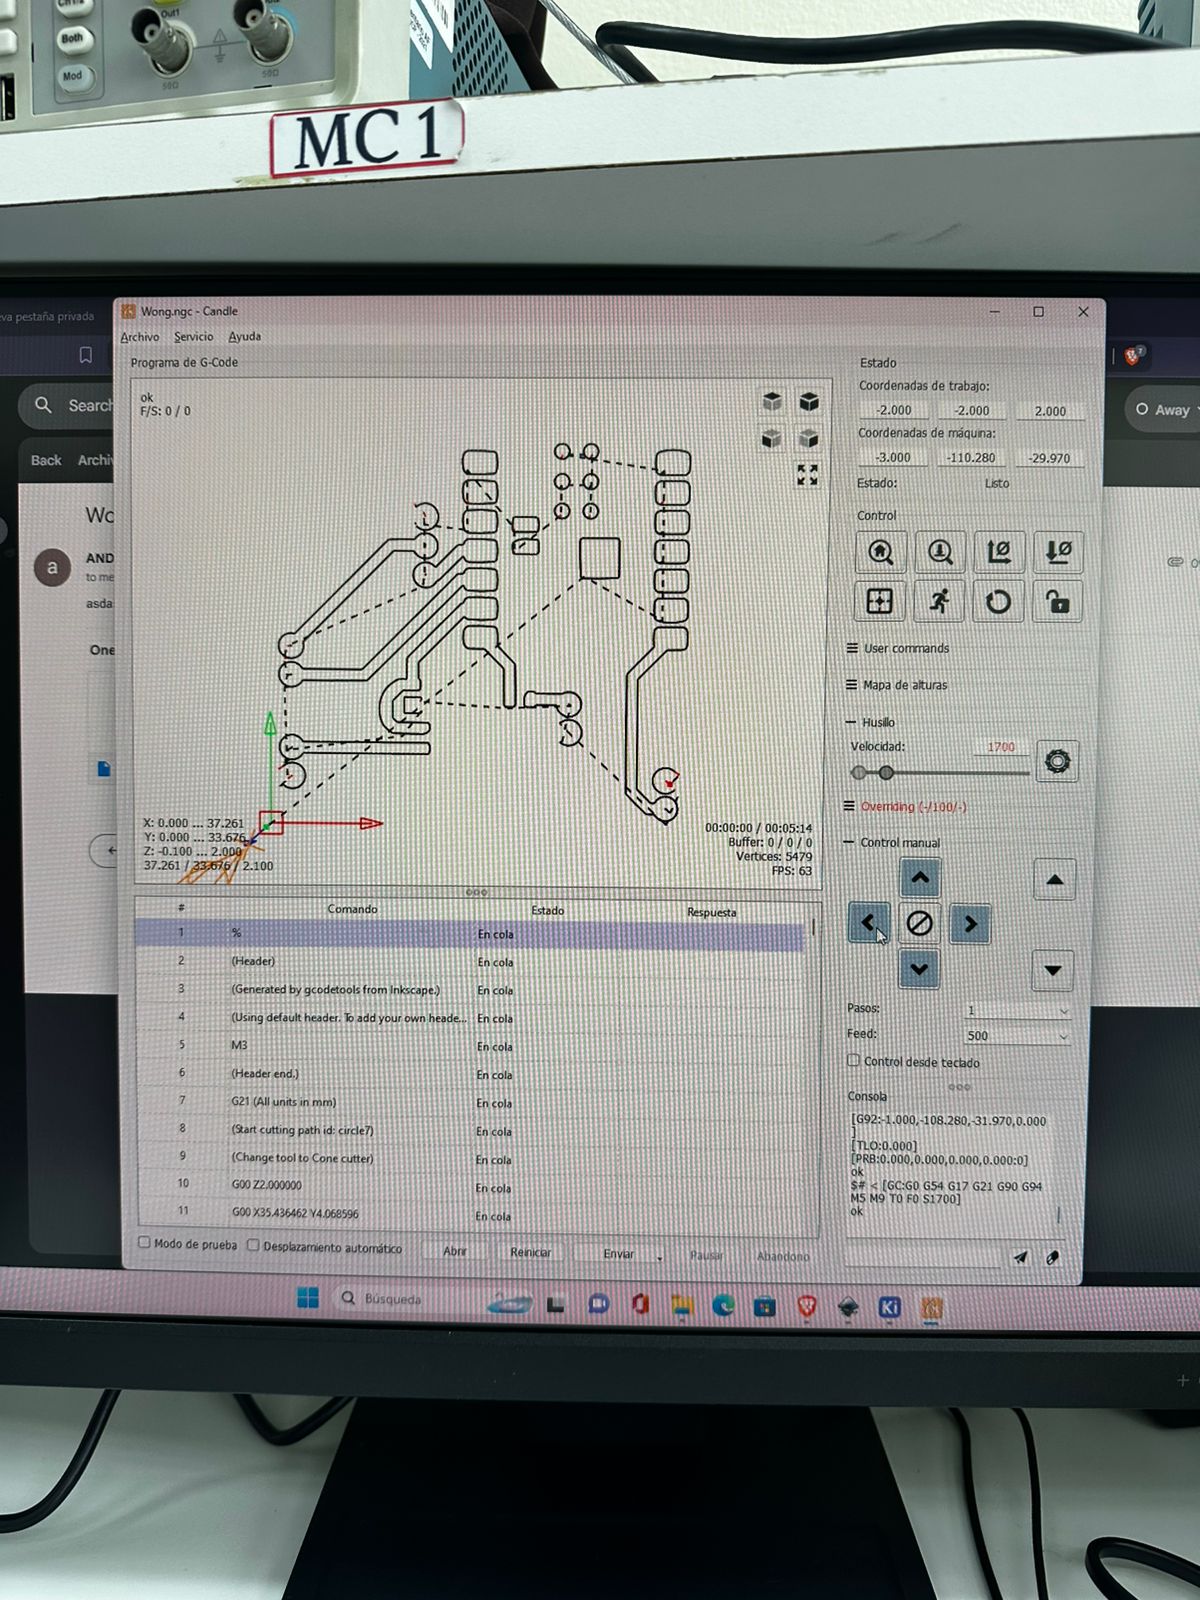1200x1600 pixels.
Task: Collapse the Husillo section
Action: coord(869,722)
